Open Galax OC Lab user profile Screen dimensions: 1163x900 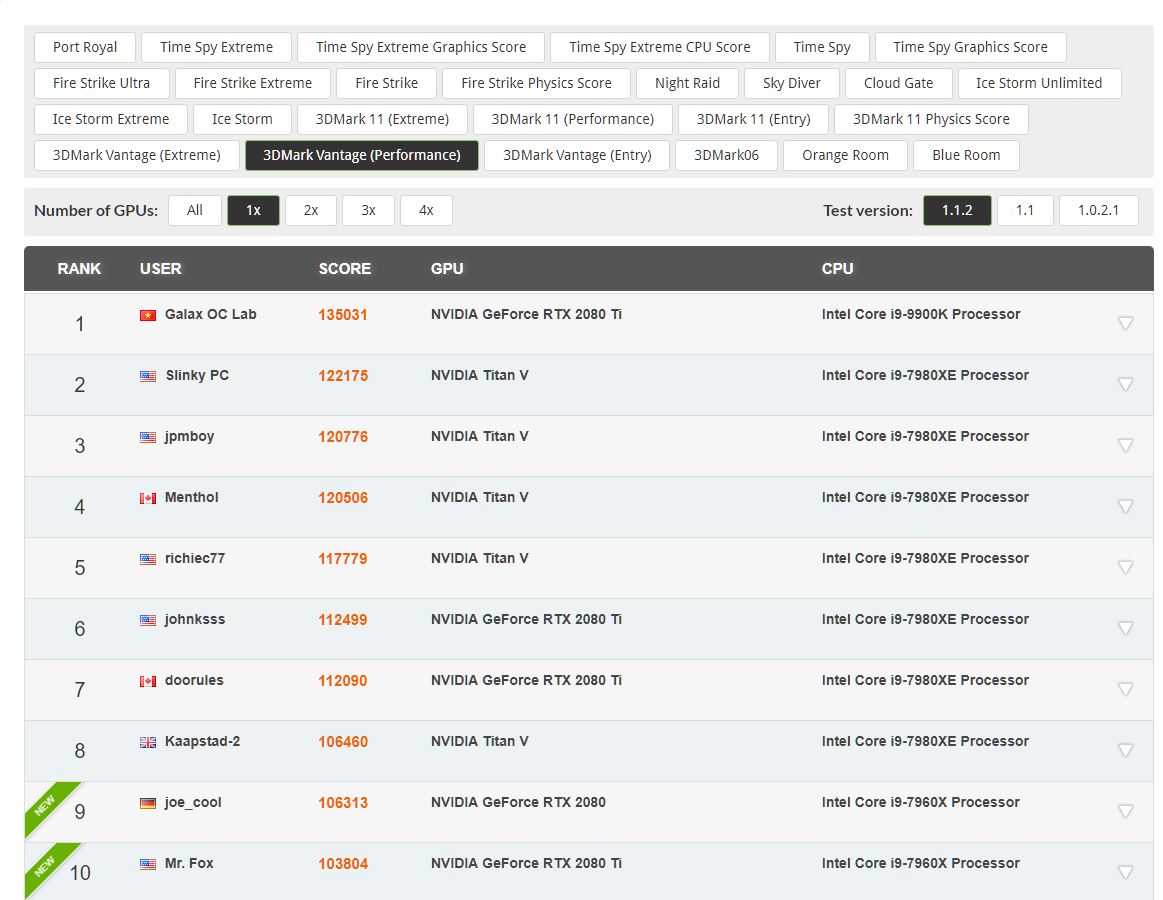pos(211,314)
